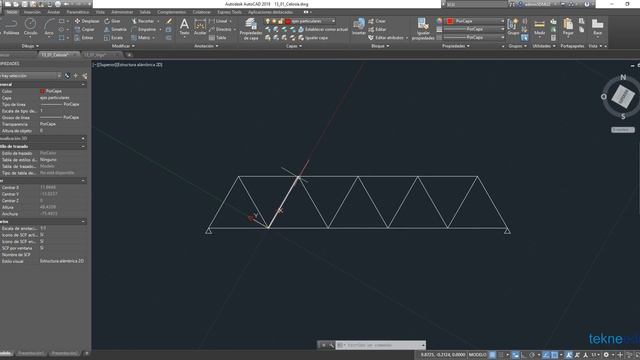Expand the Anotación panel dropdown

point(206,46)
